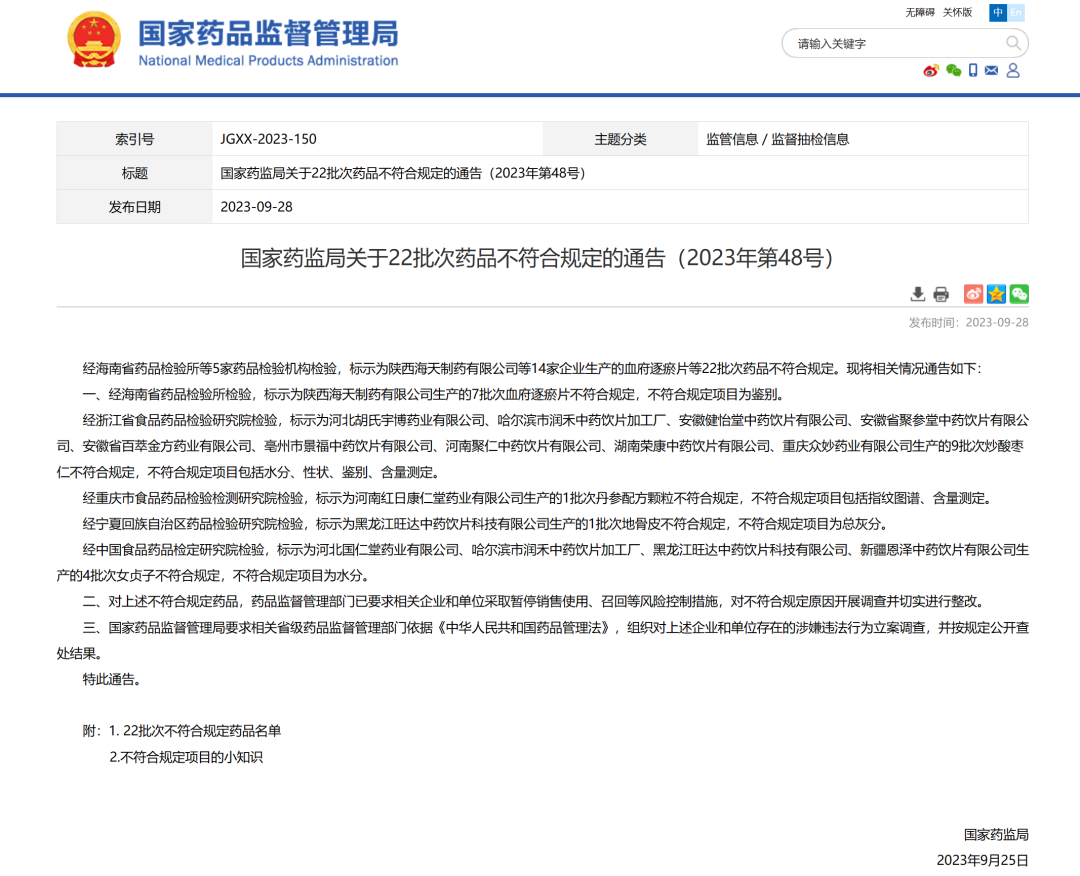This screenshot has width=1080, height=876.
Task: Click the 索引号 label cell
Action: 134,139
